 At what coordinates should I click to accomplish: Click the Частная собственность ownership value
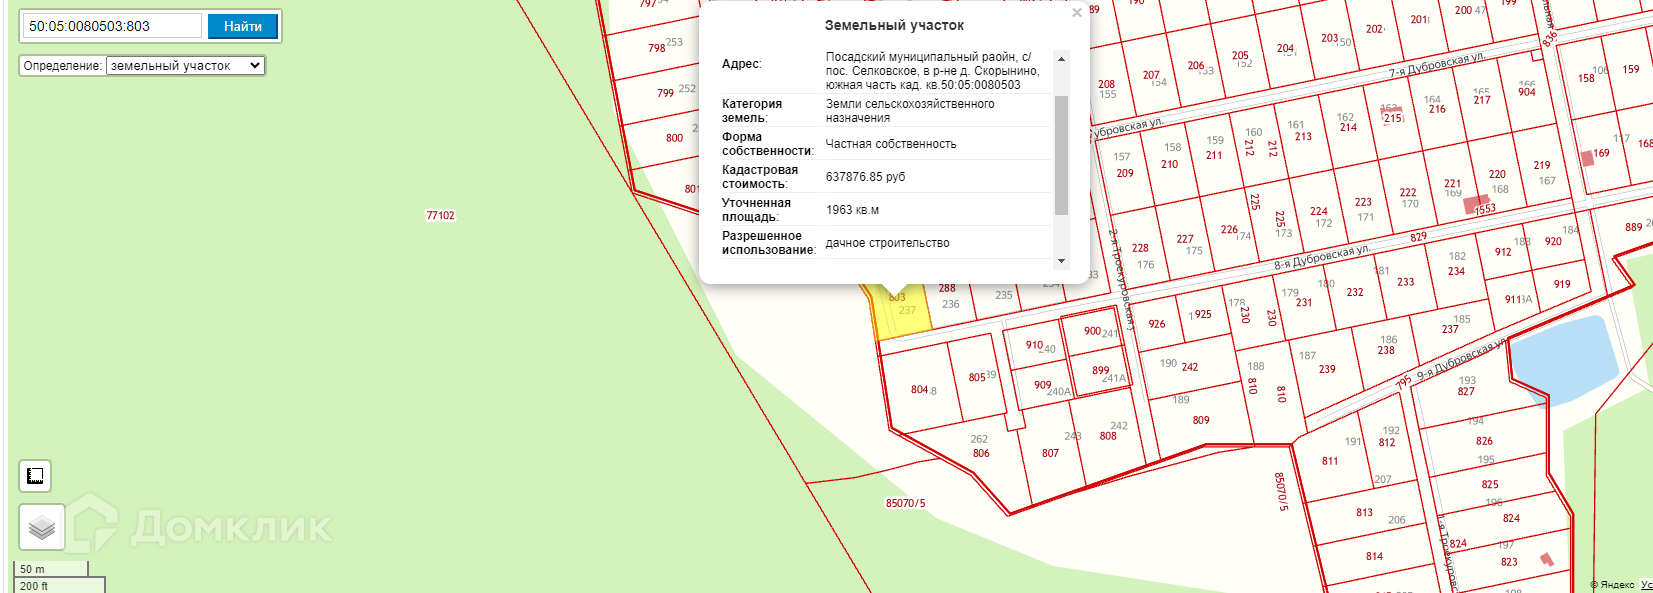(890, 144)
